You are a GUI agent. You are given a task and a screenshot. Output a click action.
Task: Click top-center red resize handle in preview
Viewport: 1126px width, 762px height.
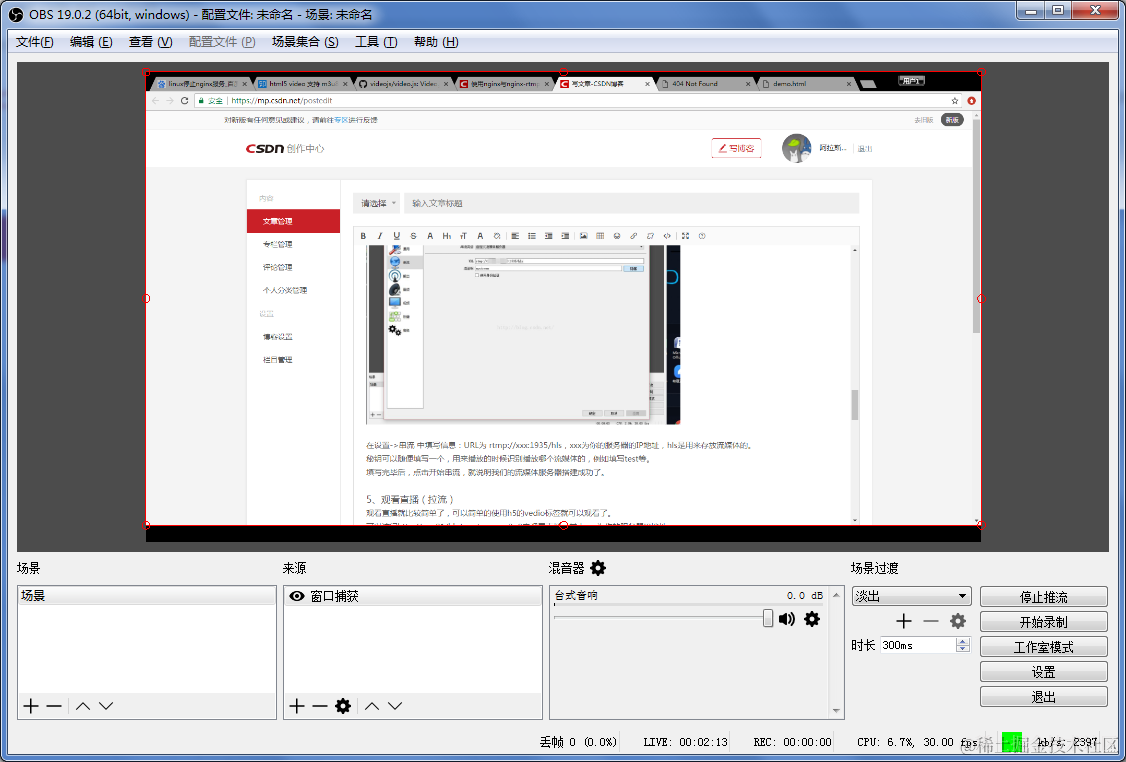(564, 72)
